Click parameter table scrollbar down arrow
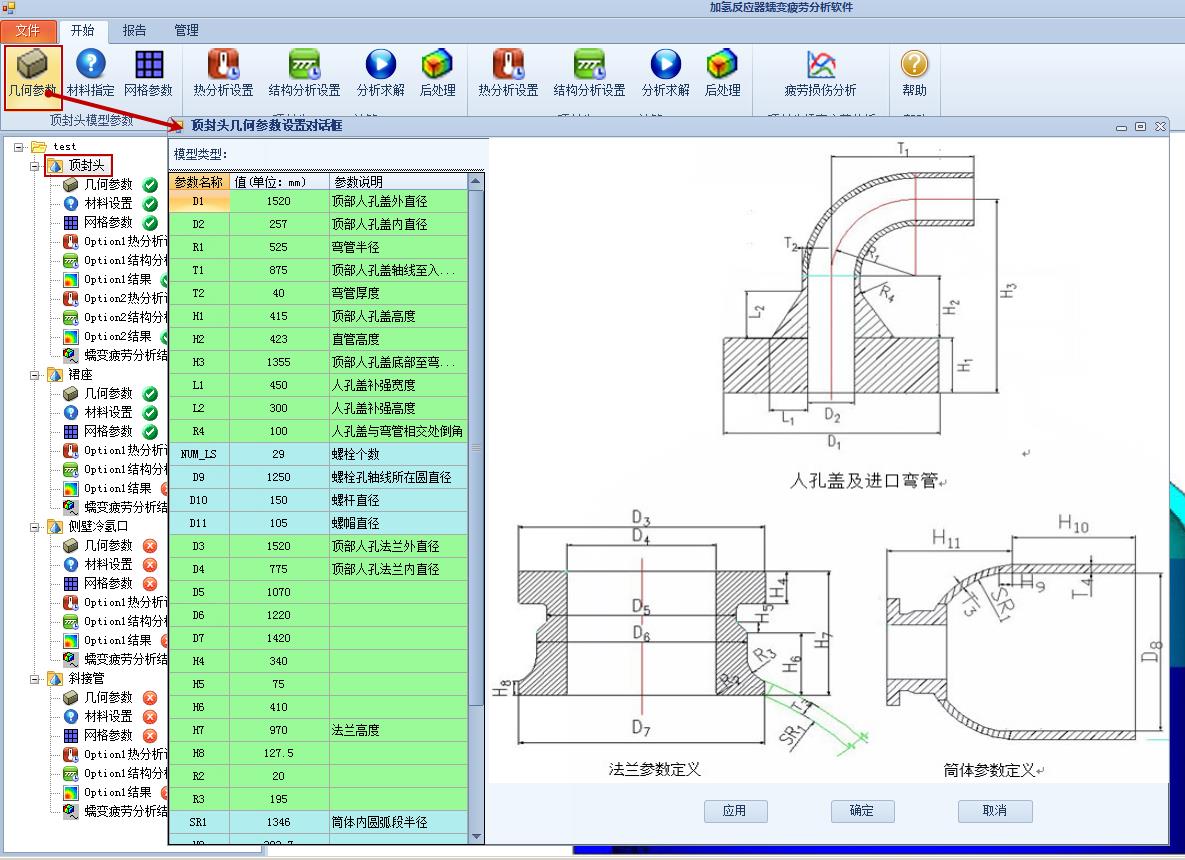Viewport: 1185px width, 860px height. point(476,836)
